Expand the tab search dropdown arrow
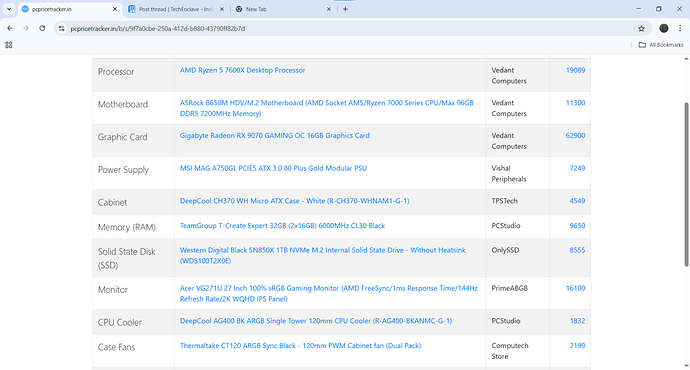 (x=9, y=9)
